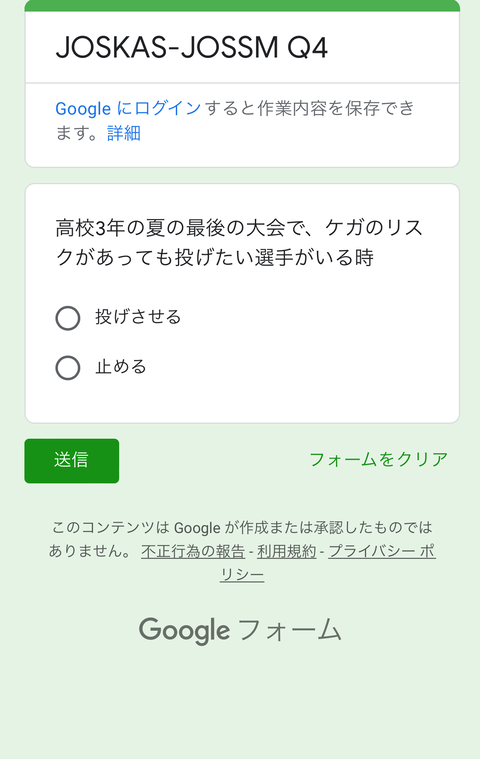The width and height of the screenshot is (480, 759).
Task: Click the JOSKAS-JOSSM Q4 form title
Action: [x=192, y=47]
